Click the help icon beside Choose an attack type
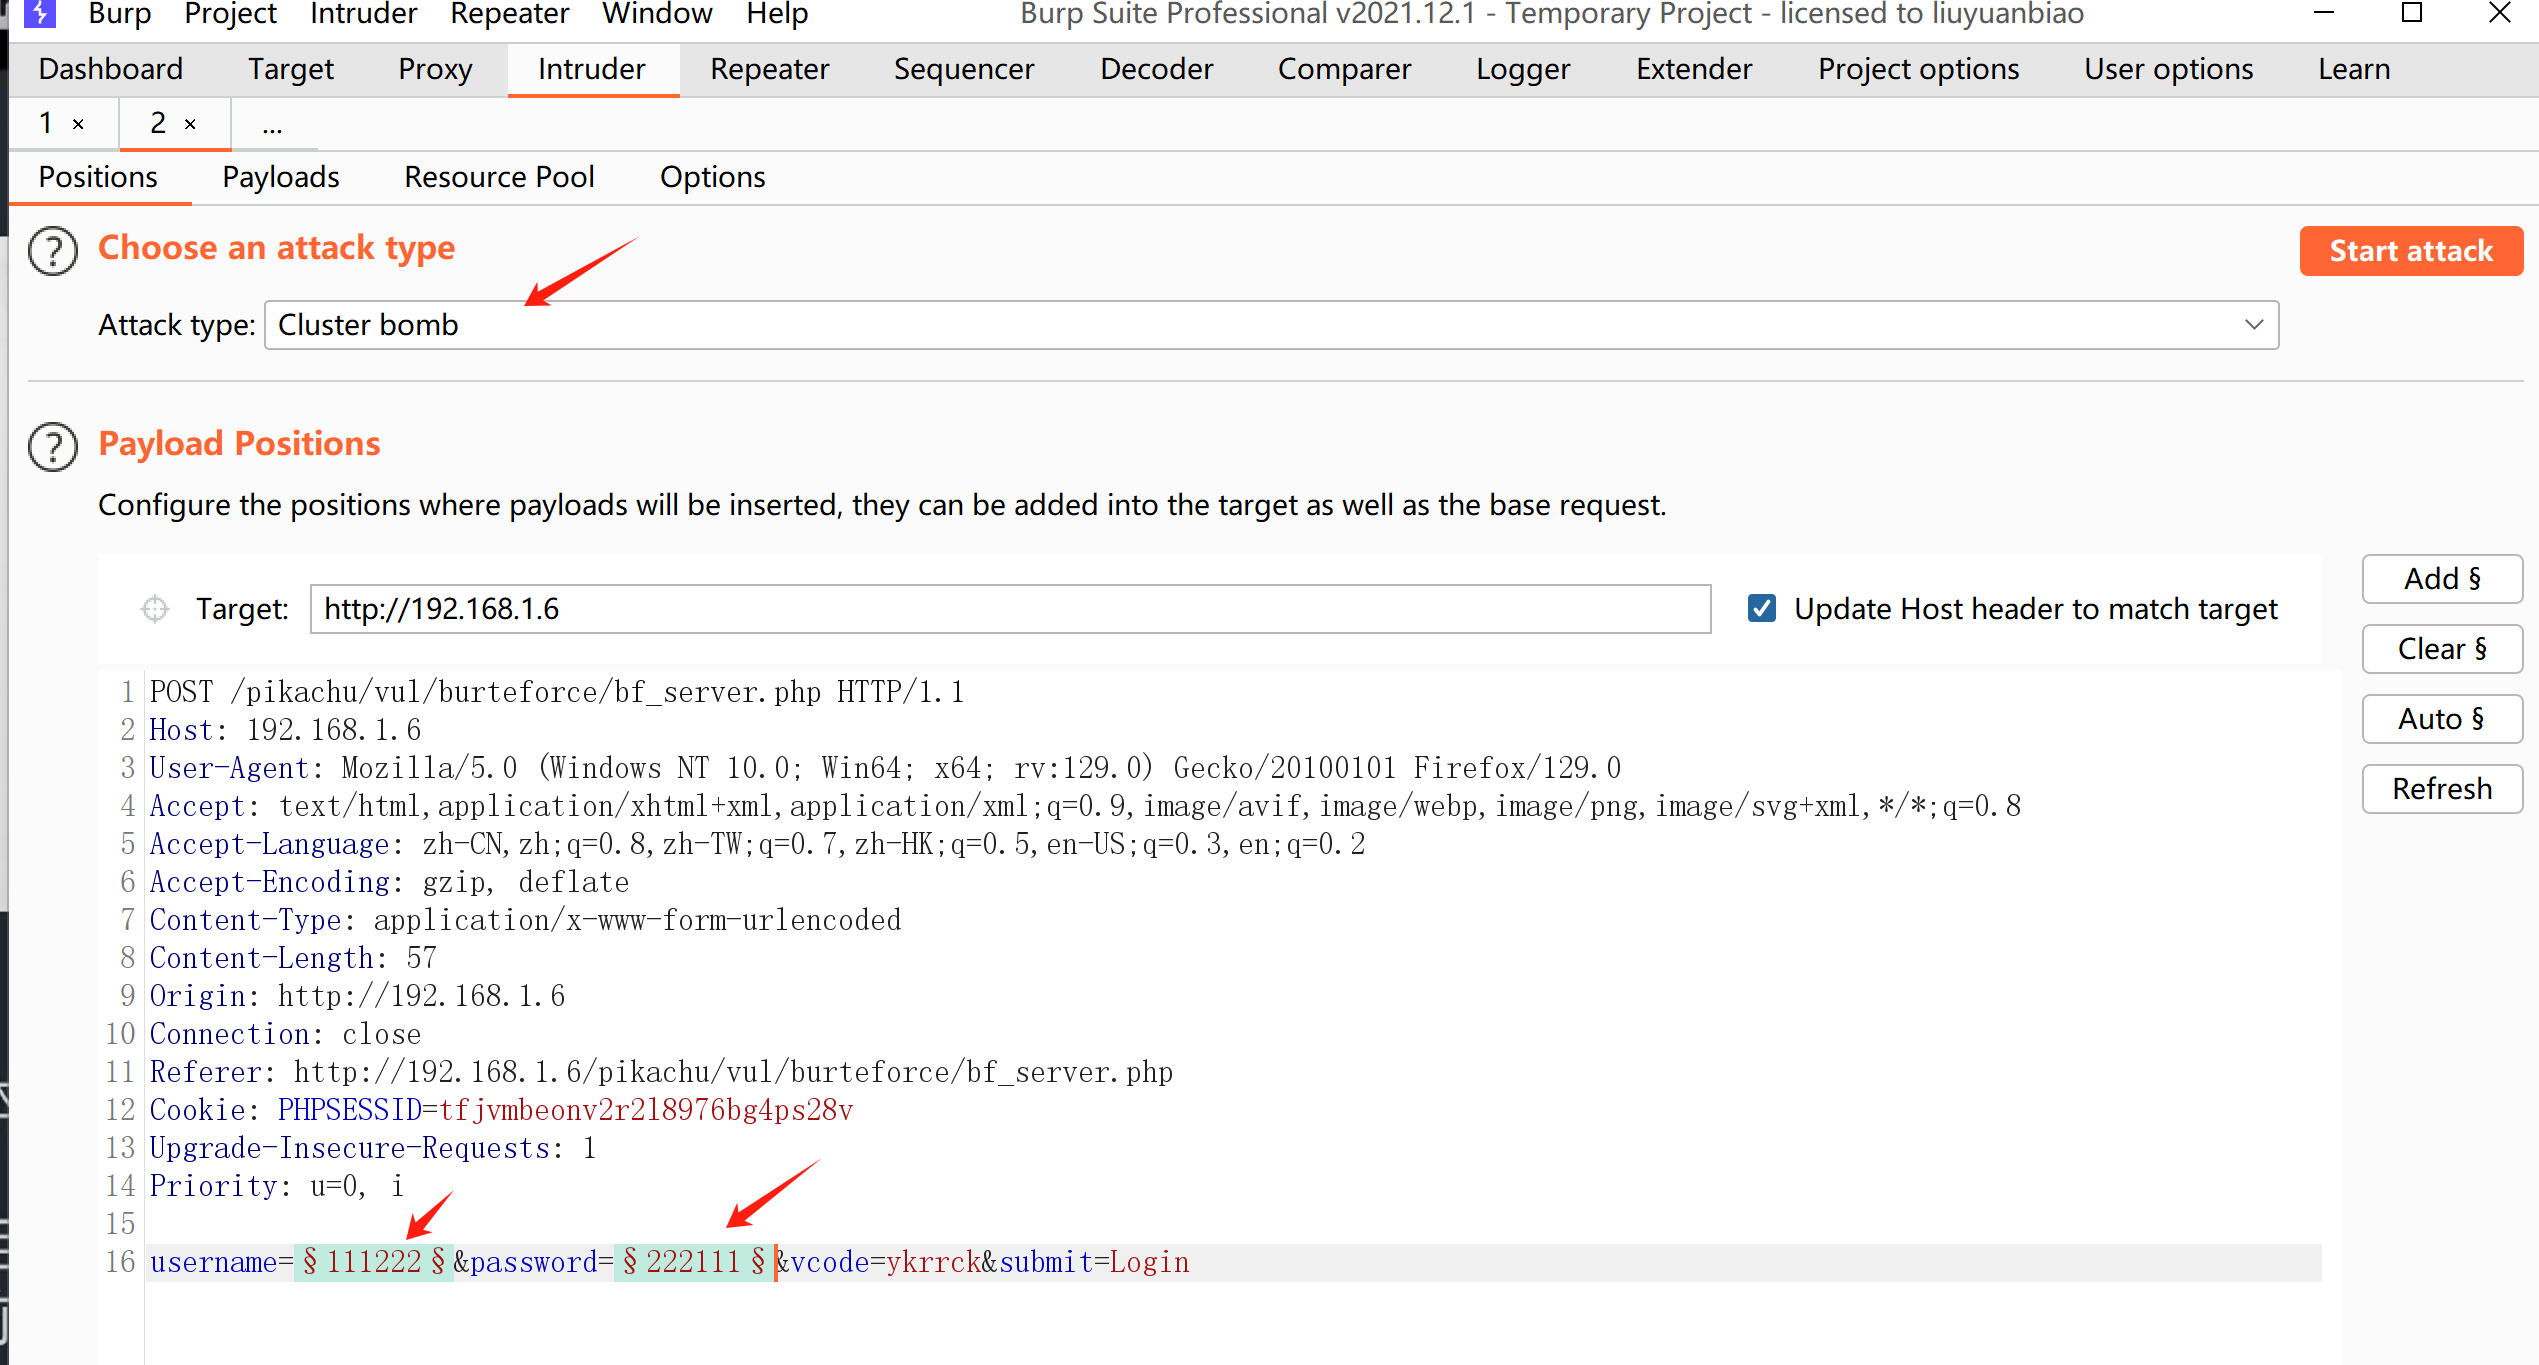This screenshot has width=2539, height=1365. click(x=53, y=250)
